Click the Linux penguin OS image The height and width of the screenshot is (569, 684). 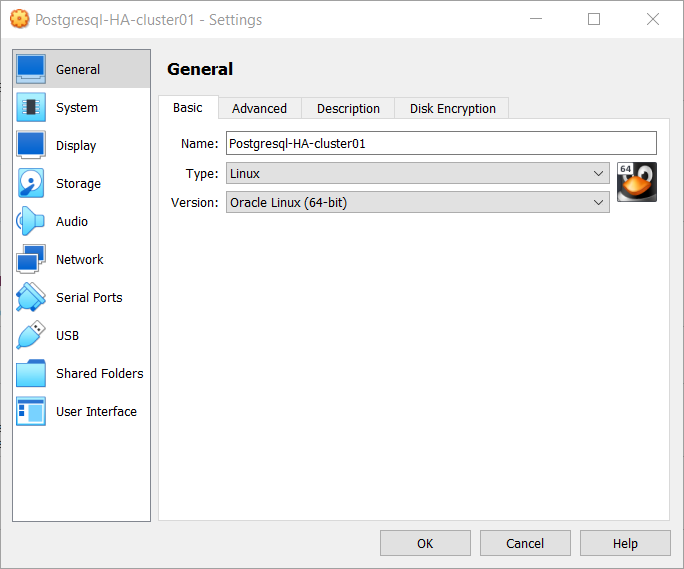point(636,182)
